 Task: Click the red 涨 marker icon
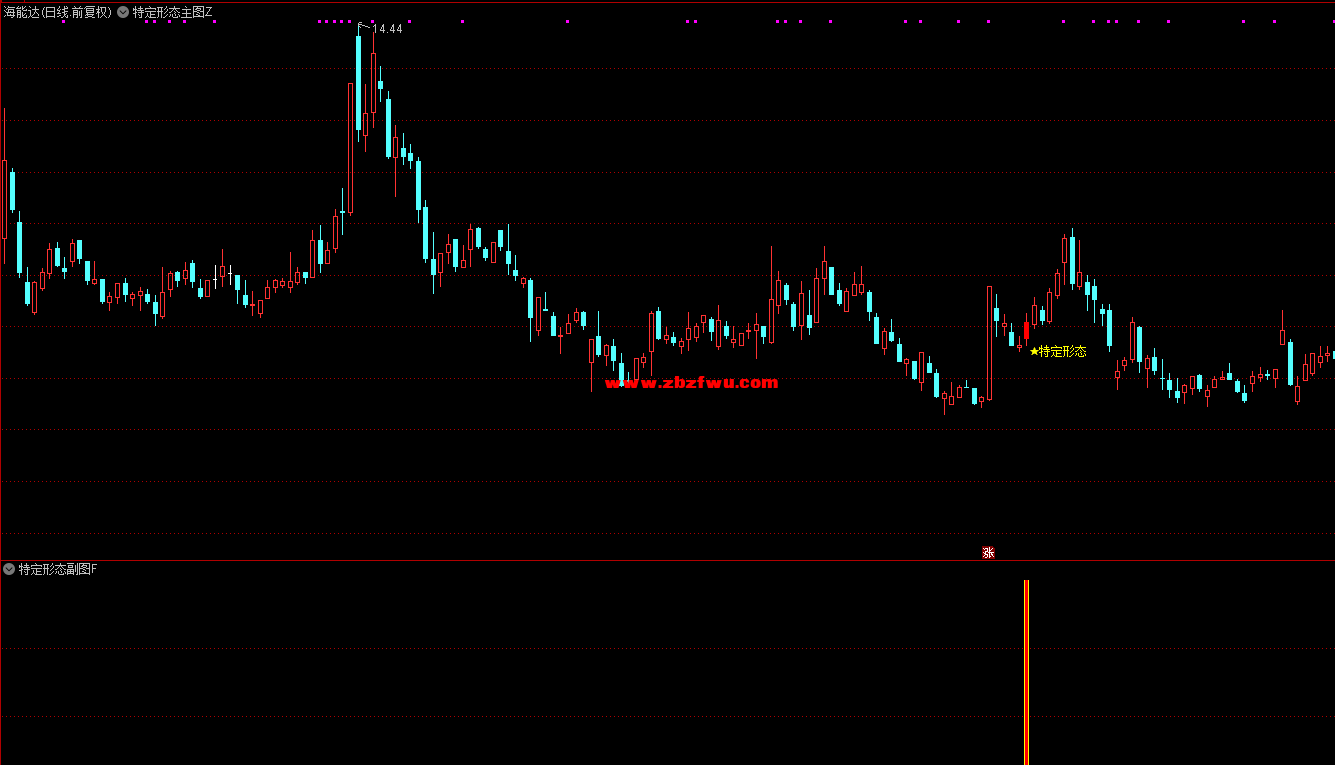pos(988,553)
